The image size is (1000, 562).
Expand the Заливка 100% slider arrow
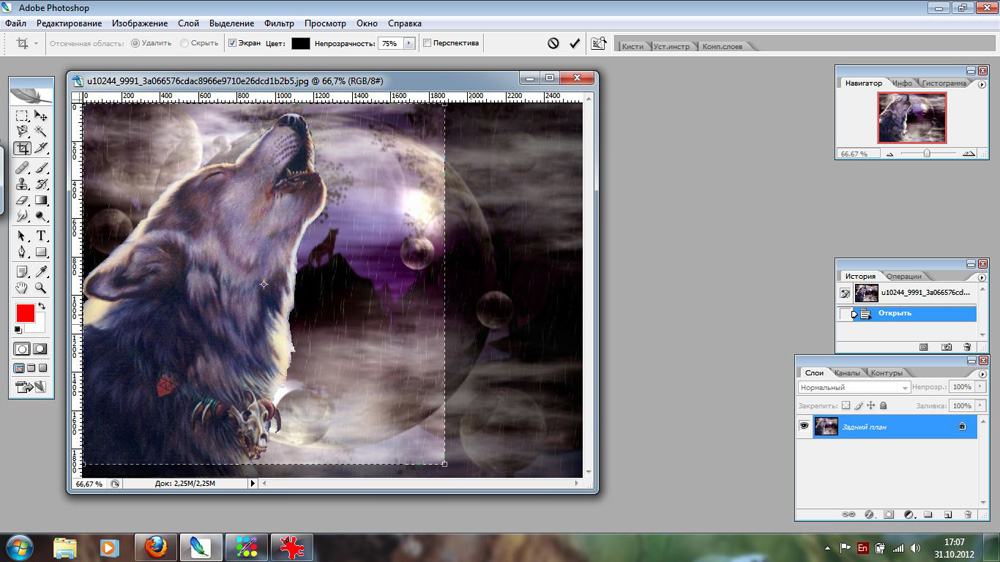tap(980, 406)
